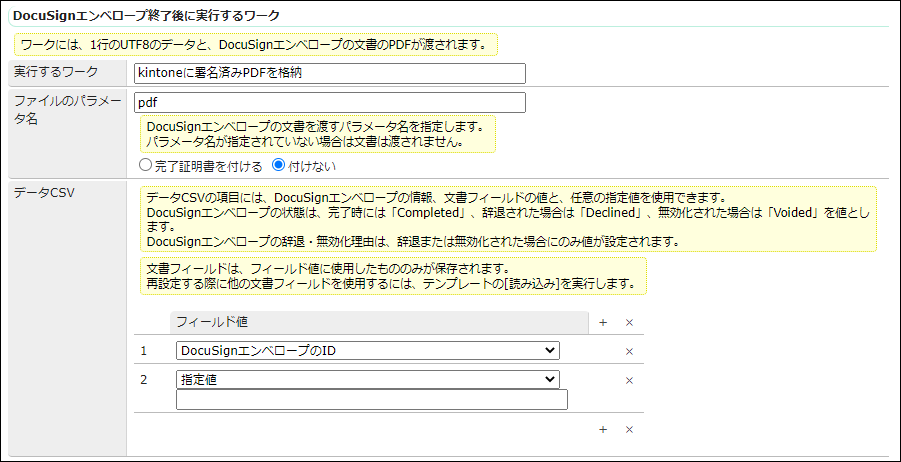Click the 実行するワーク row label
This screenshot has width=901, height=462.
point(56,72)
